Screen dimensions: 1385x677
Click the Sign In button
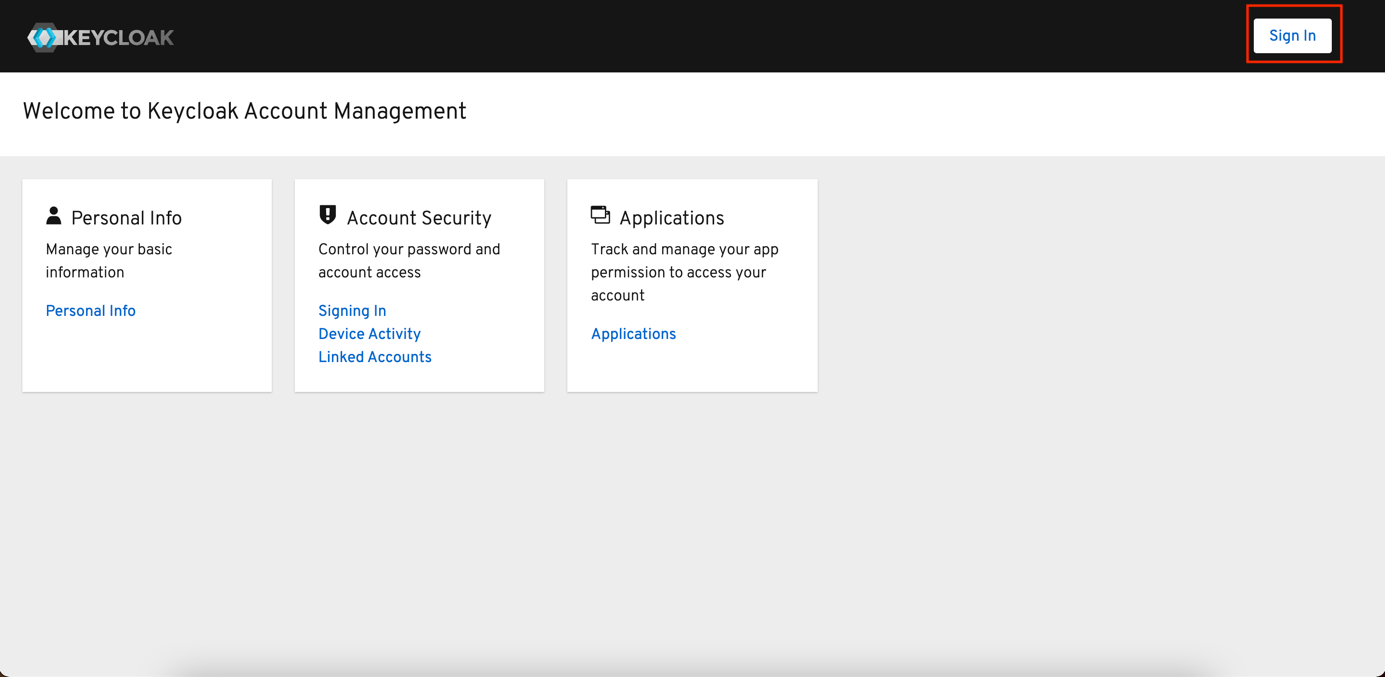pos(1292,36)
